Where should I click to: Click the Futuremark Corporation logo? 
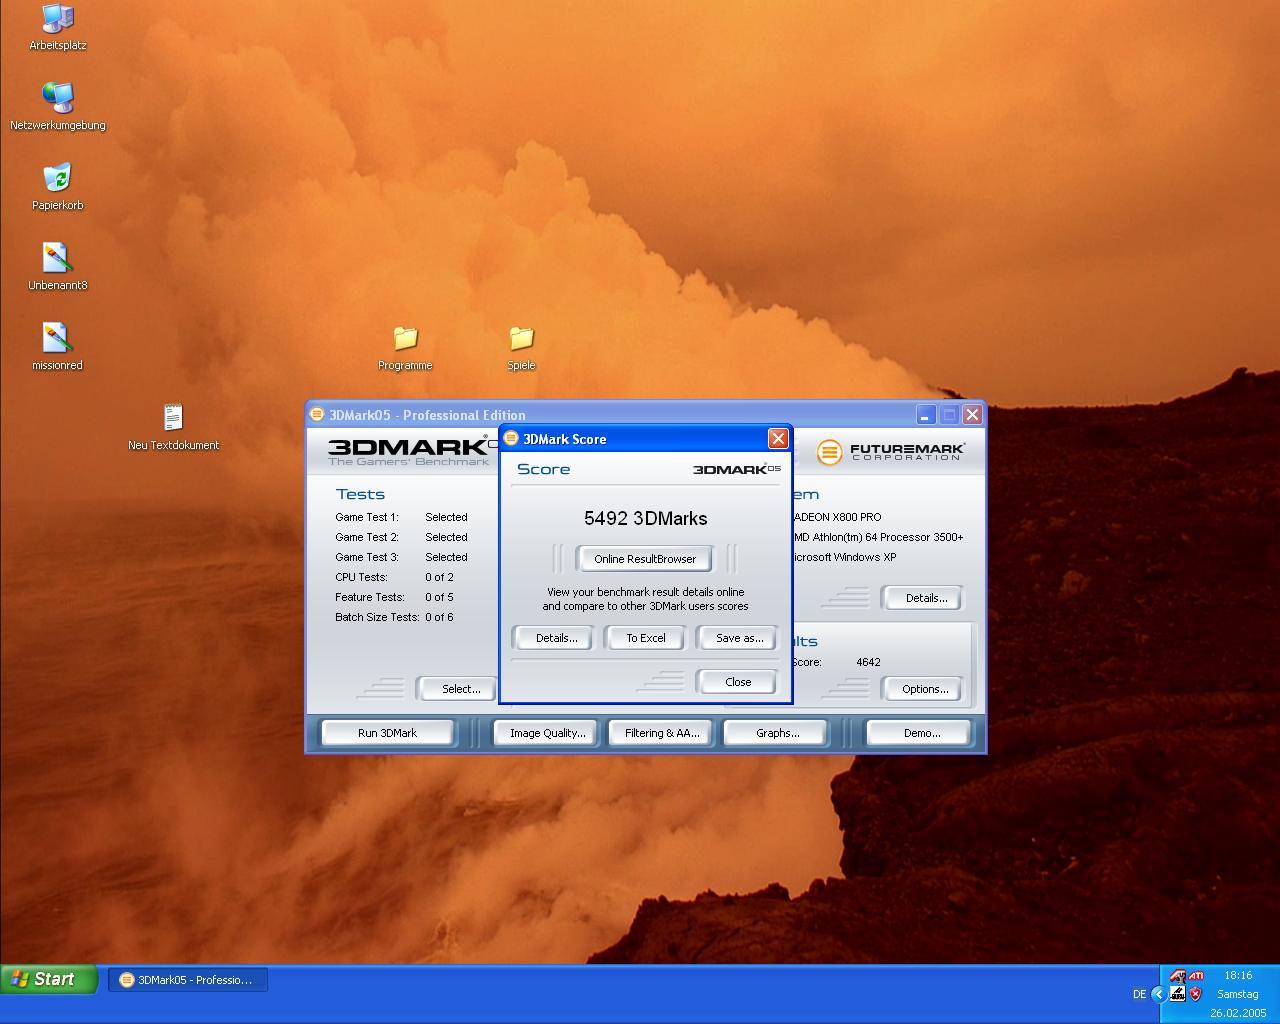click(x=891, y=452)
